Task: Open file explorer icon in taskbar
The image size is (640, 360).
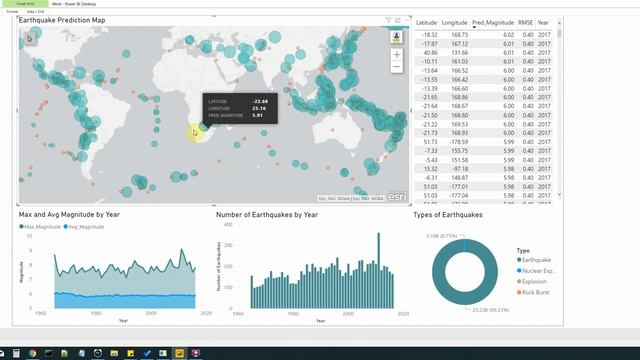Action: (114, 353)
